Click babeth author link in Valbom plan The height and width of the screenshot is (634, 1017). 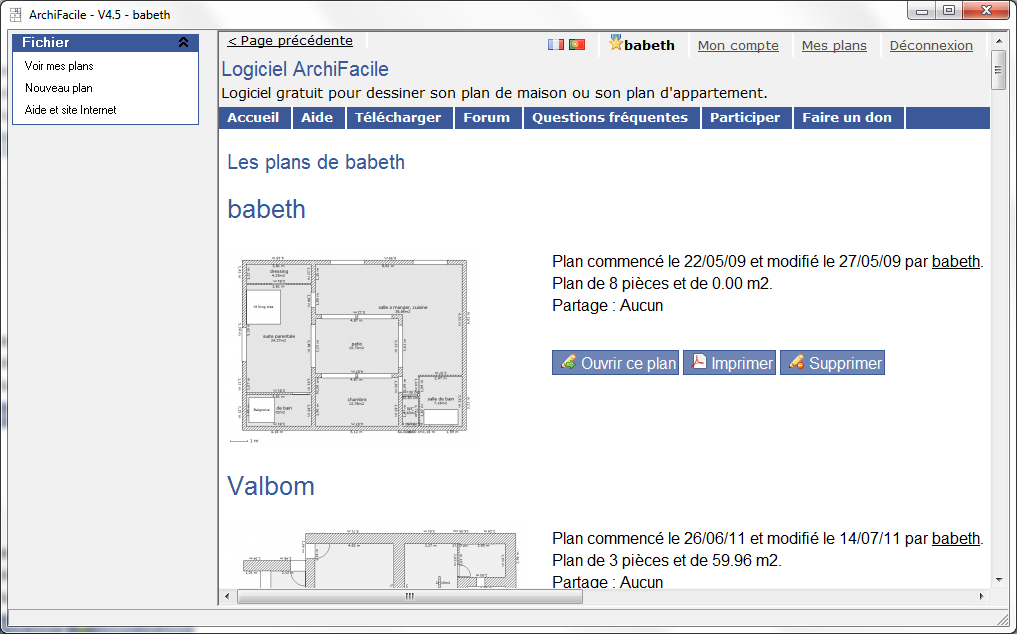[x=955, y=539]
